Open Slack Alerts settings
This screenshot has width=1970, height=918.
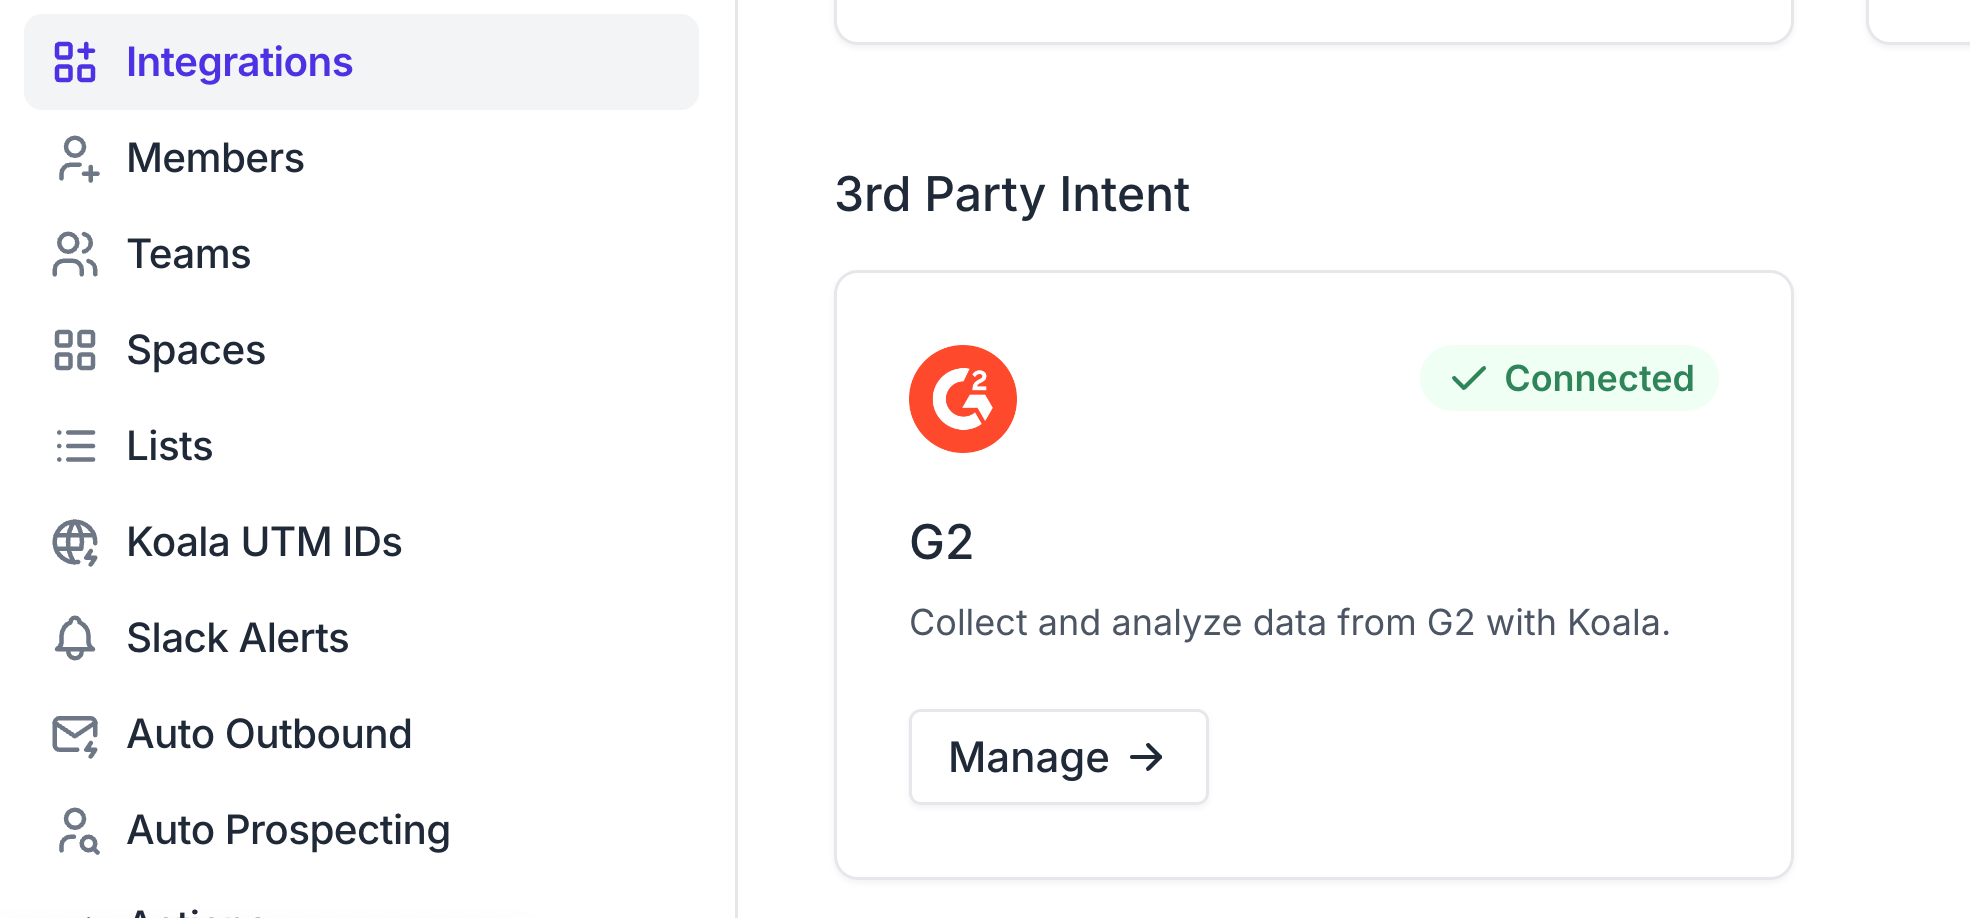coord(237,638)
